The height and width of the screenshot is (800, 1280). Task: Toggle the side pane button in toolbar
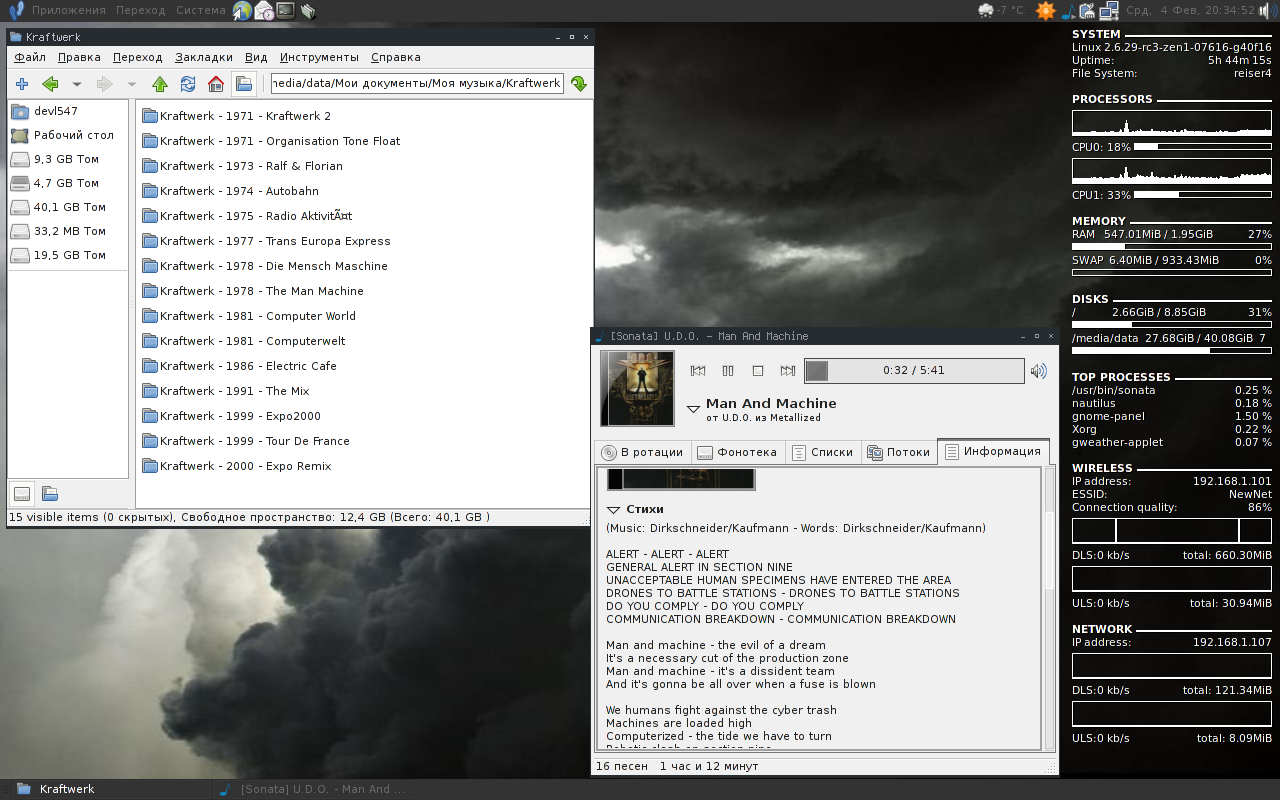pyautogui.click(x=243, y=84)
